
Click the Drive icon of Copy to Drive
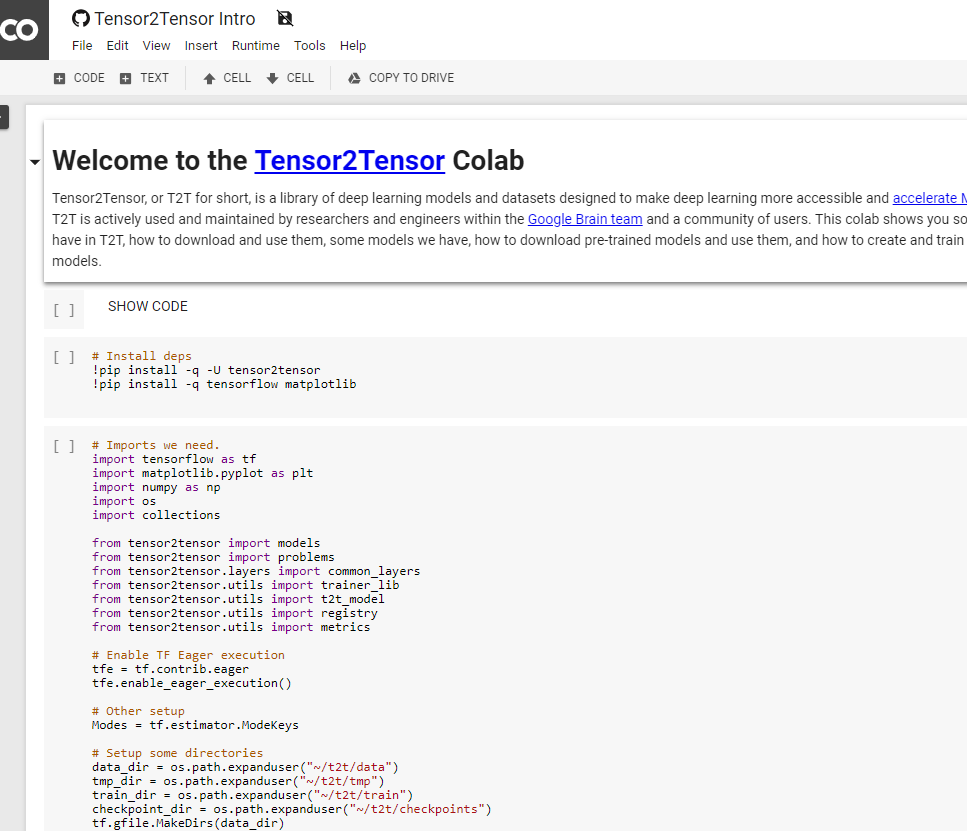coord(354,78)
